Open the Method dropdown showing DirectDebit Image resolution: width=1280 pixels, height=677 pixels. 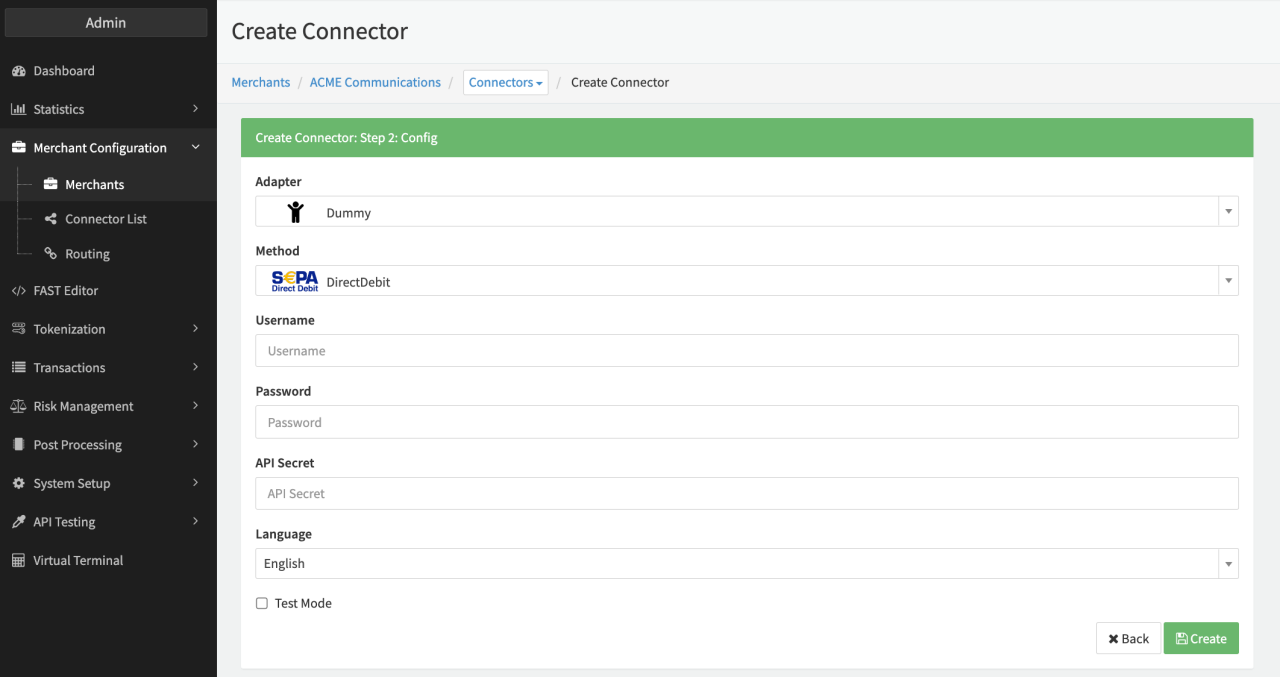[746, 281]
